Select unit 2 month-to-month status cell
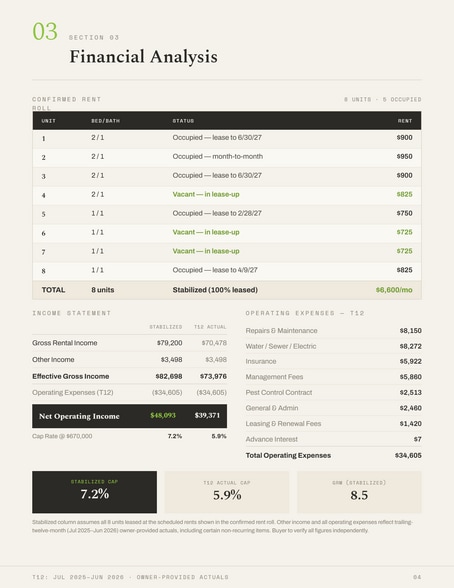This screenshot has width=454, height=588. pos(217,156)
